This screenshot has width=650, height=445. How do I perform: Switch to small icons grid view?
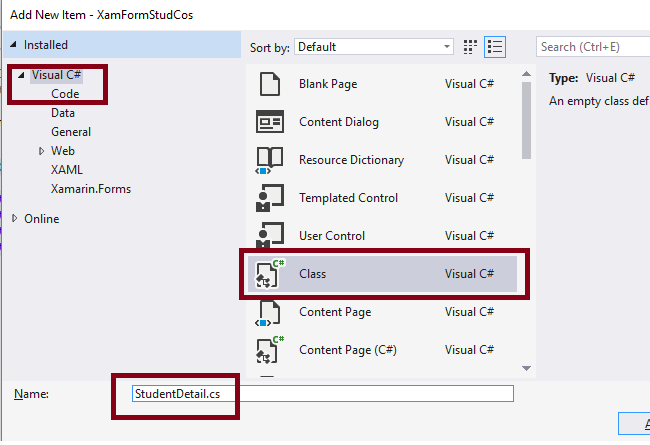pyautogui.click(x=471, y=47)
